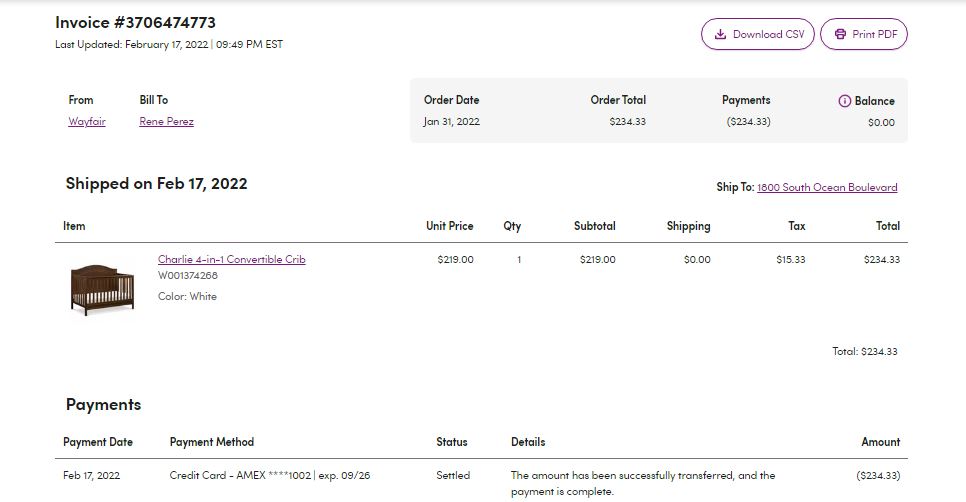The height and width of the screenshot is (502, 966).
Task: Open the Wayfair seller link
Action: click(x=87, y=121)
